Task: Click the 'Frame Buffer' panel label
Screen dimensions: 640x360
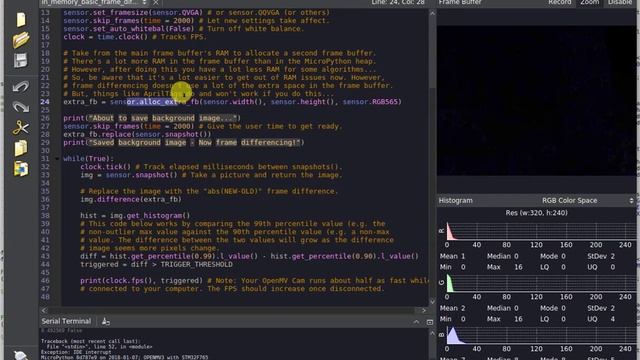Action: [x=460, y=2]
